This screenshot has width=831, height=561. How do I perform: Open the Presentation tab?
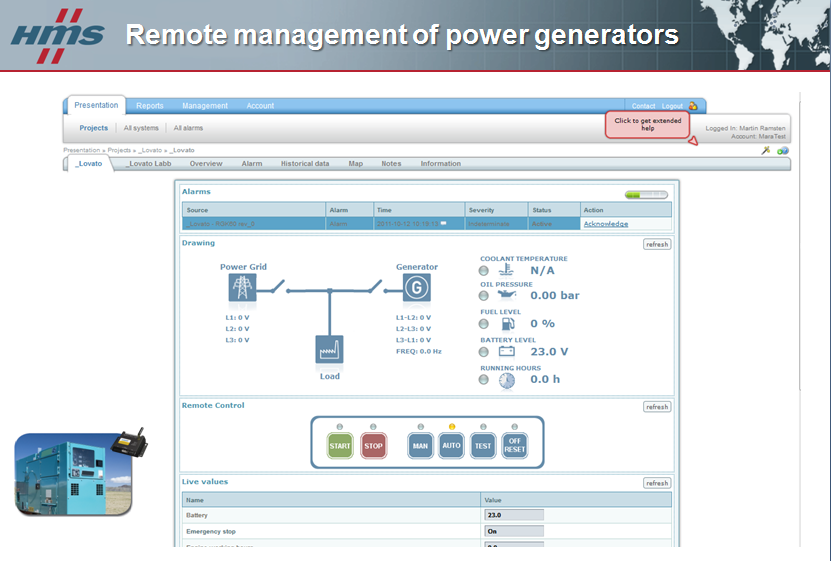[x=96, y=105]
